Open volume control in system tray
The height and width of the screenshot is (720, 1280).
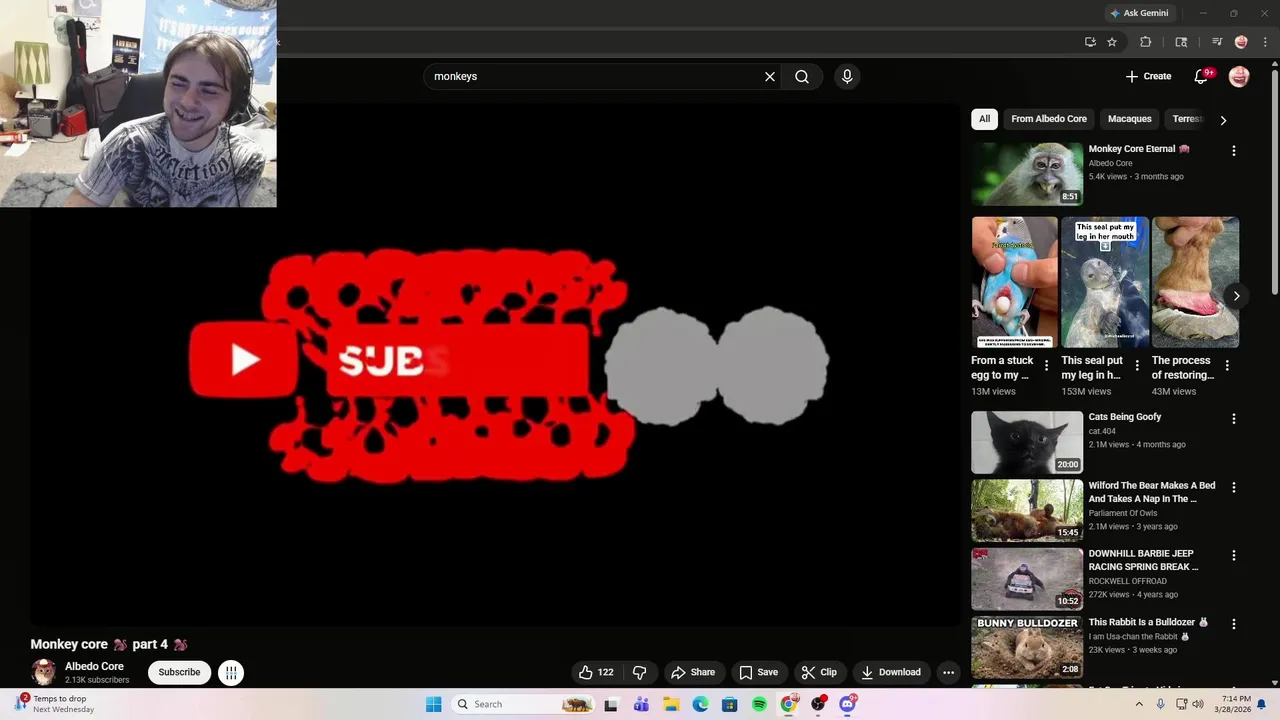tap(1198, 704)
